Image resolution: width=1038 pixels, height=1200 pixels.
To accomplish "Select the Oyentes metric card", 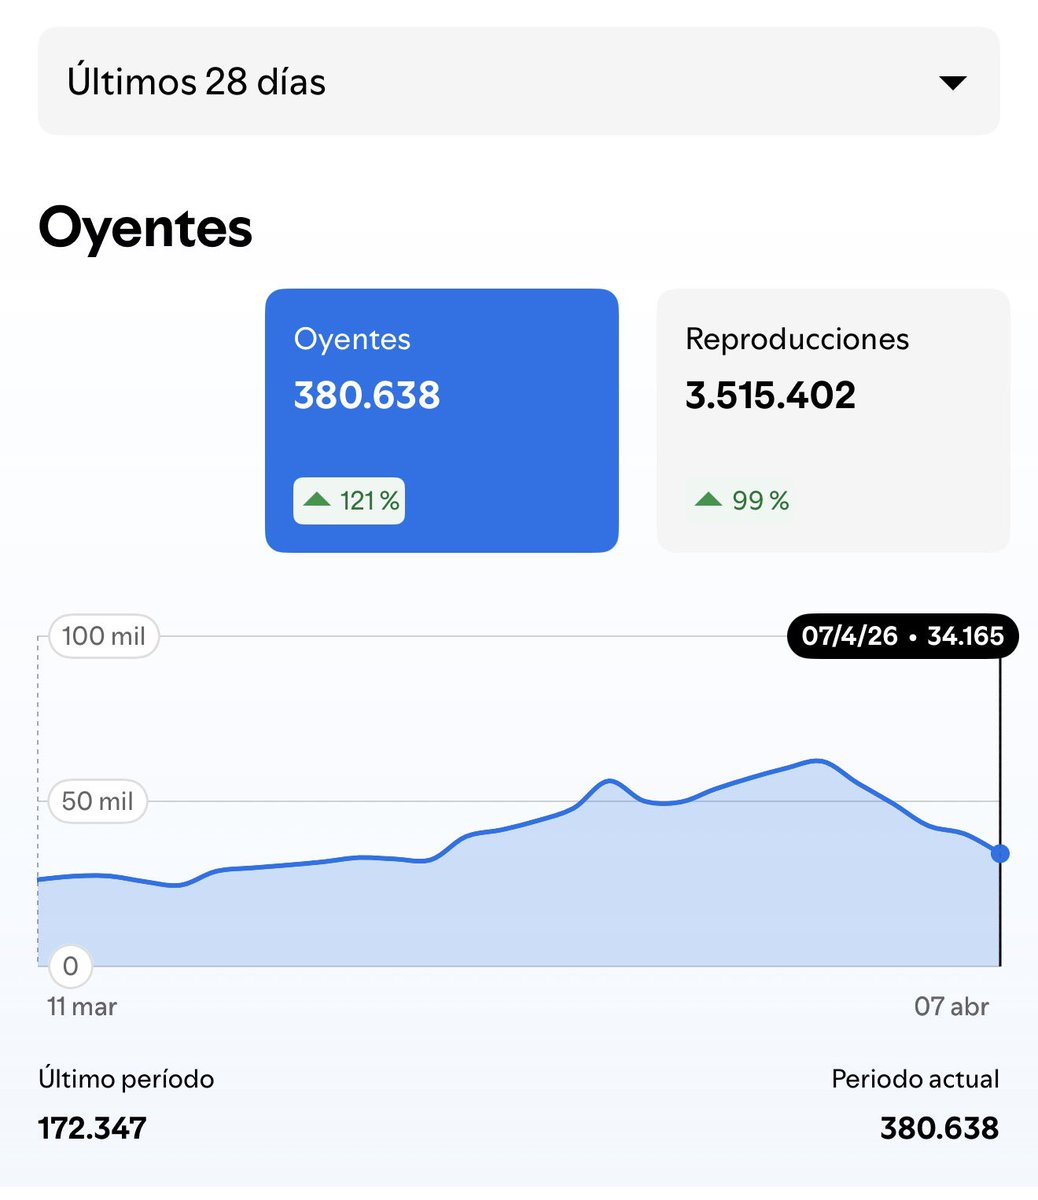I will [x=442, y=420].
